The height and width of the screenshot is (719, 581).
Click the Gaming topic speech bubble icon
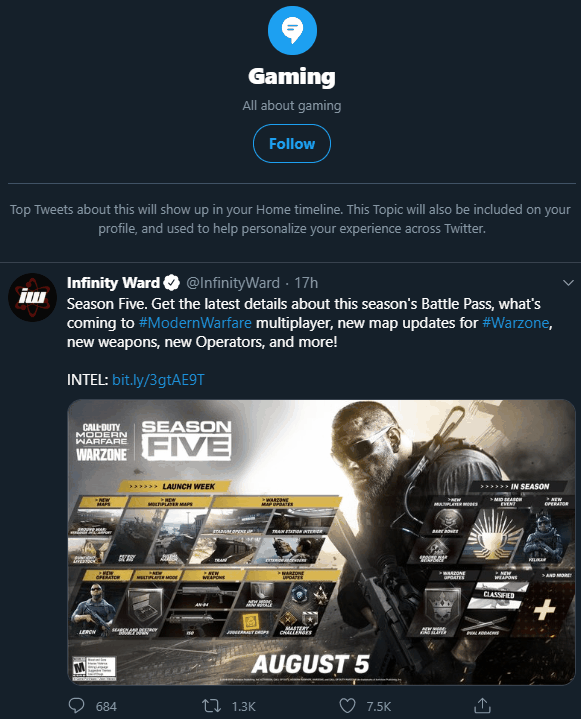click(x=292, y=30)
